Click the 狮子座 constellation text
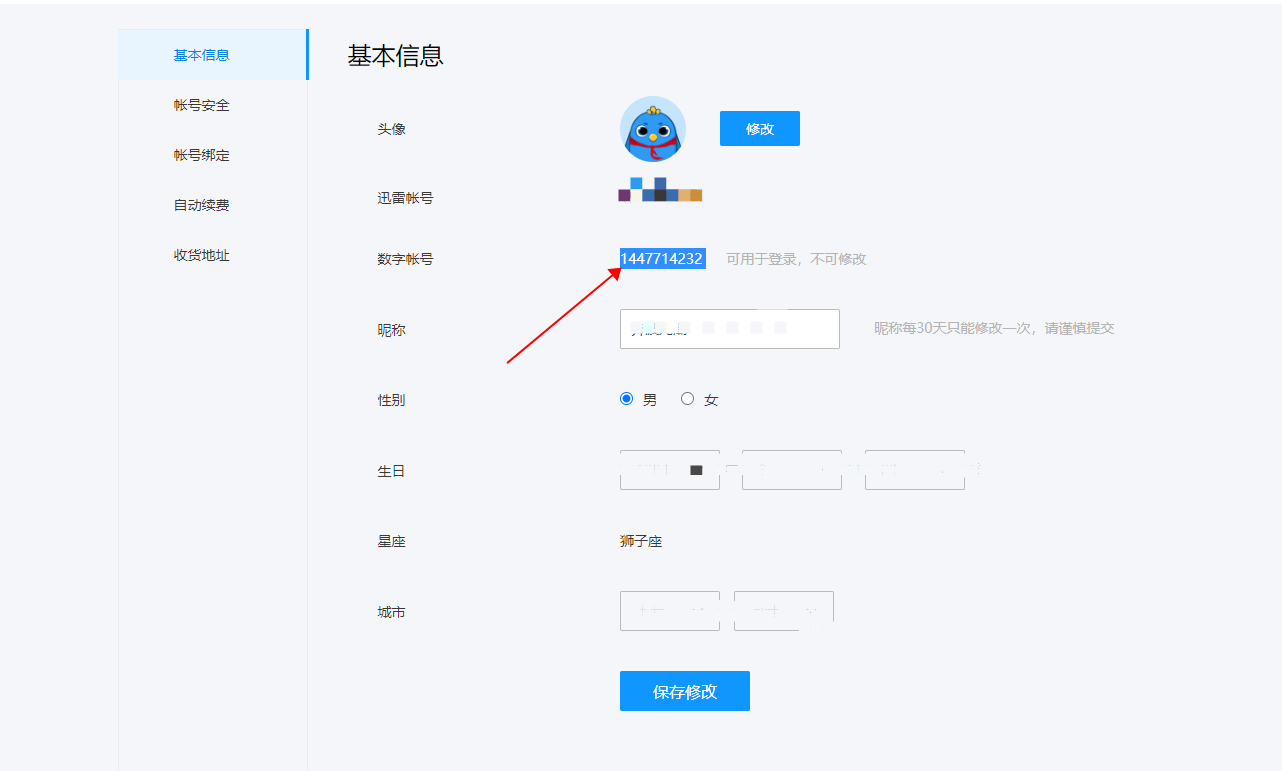 [641, 542]
